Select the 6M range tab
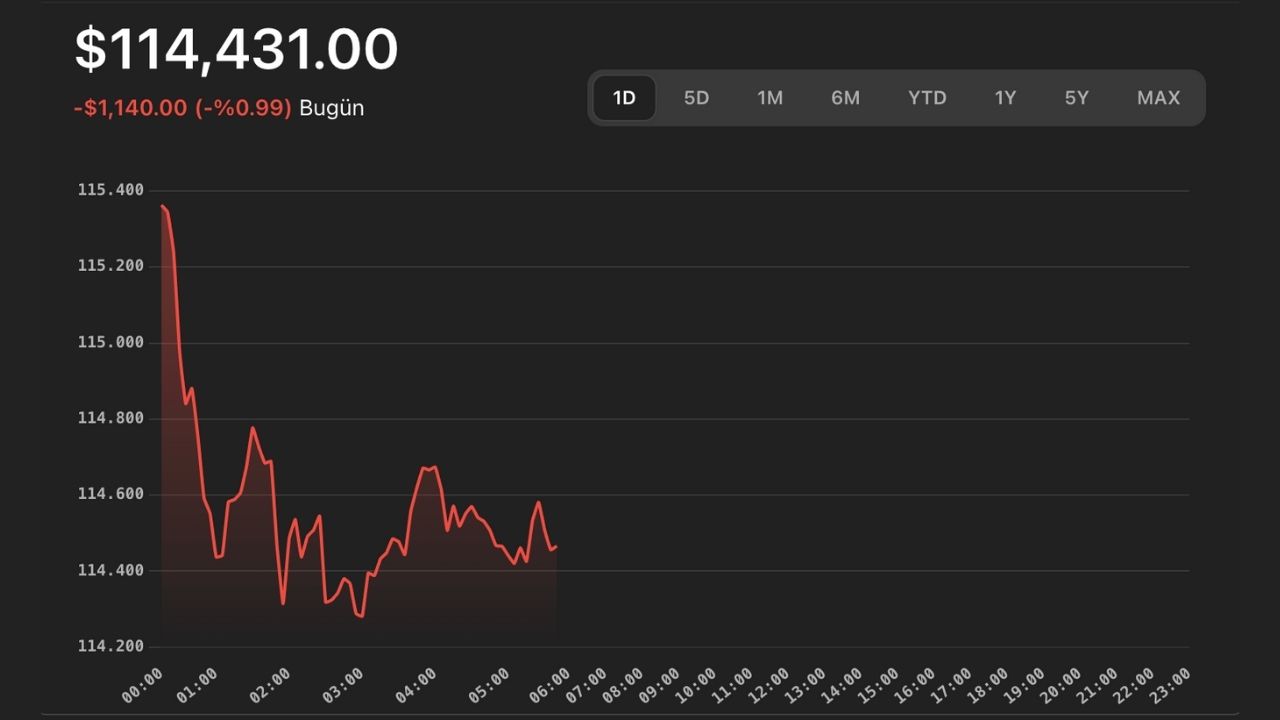Image resolution: width=1280 pixels, height=720 pixels. tap(845, 97)
